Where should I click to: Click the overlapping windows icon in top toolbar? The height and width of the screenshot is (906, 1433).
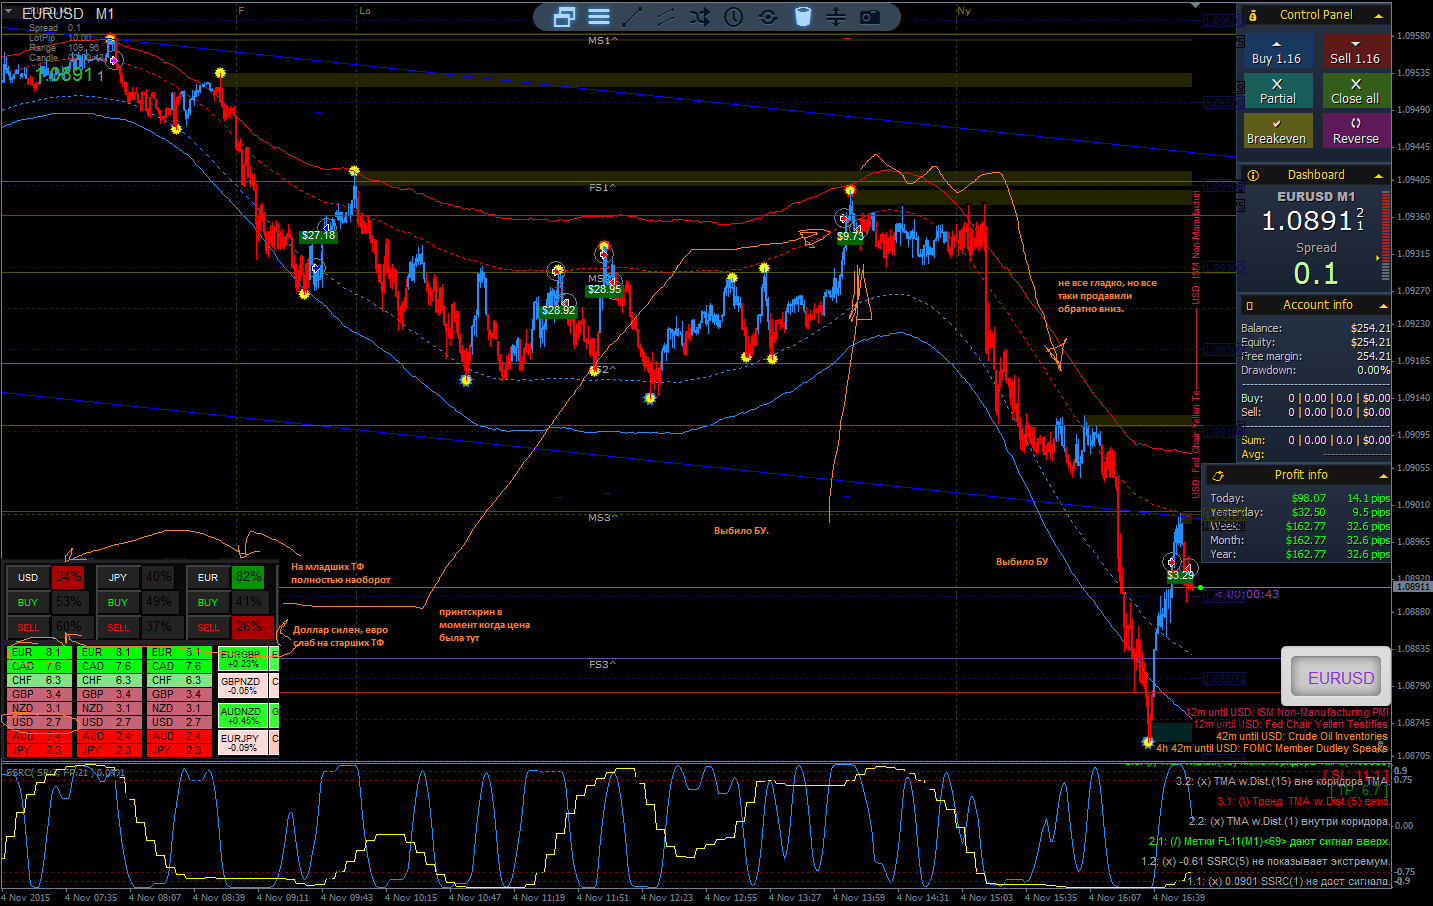[564, 17]
